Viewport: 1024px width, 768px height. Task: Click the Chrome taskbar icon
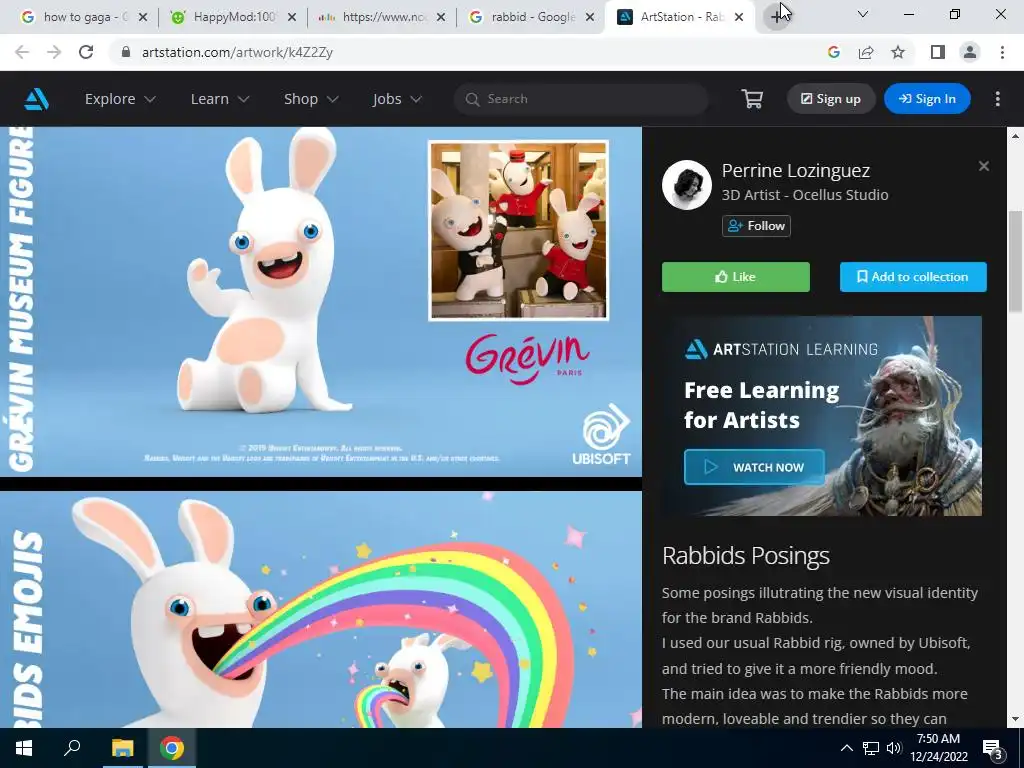(172, 748)
